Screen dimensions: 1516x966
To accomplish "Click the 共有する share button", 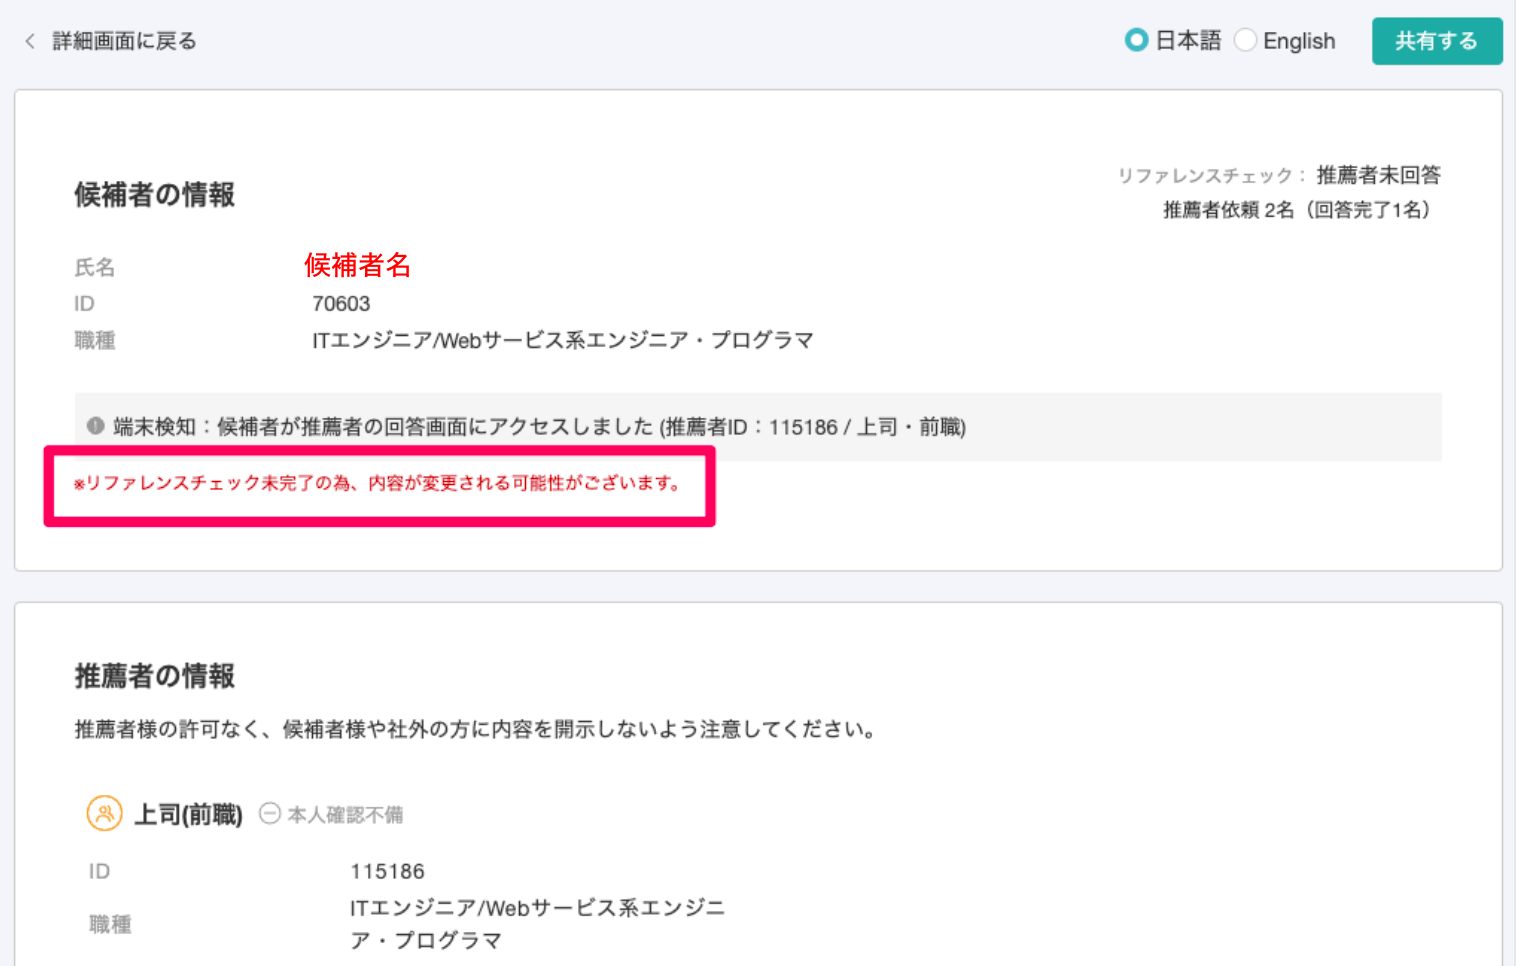I will pyautogui.click(x=1437, y=41).
